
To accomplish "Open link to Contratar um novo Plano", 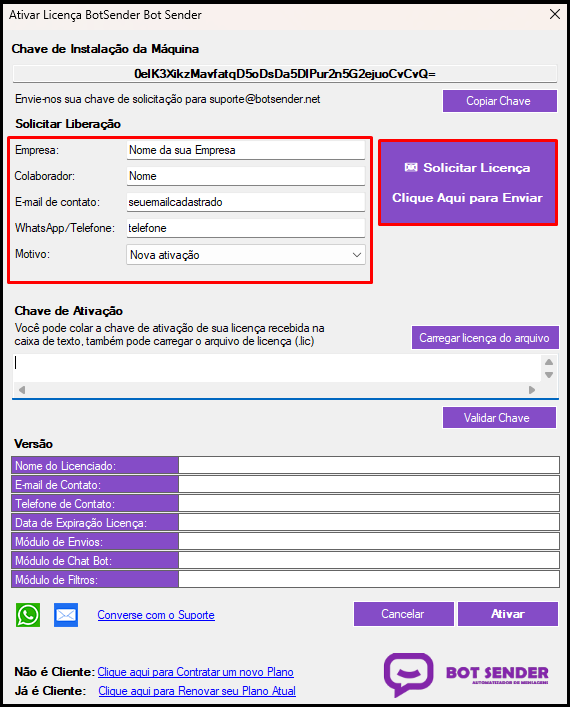I will coord(196,672).
